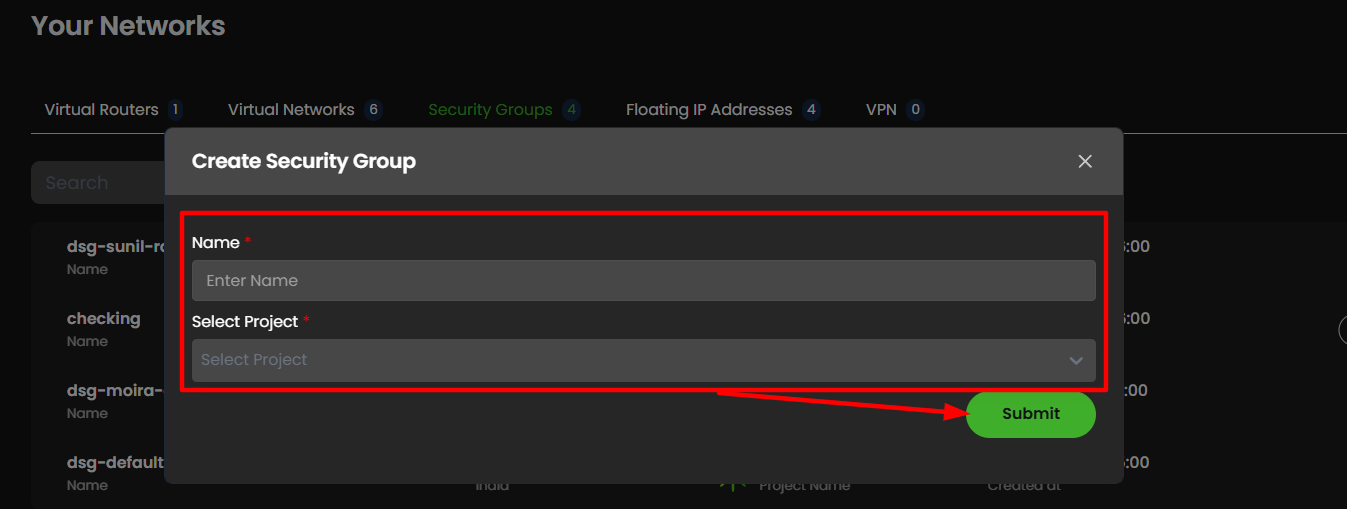Open the Select Project dropdown
Screen dimensions: 1347x509
(643, 360)
